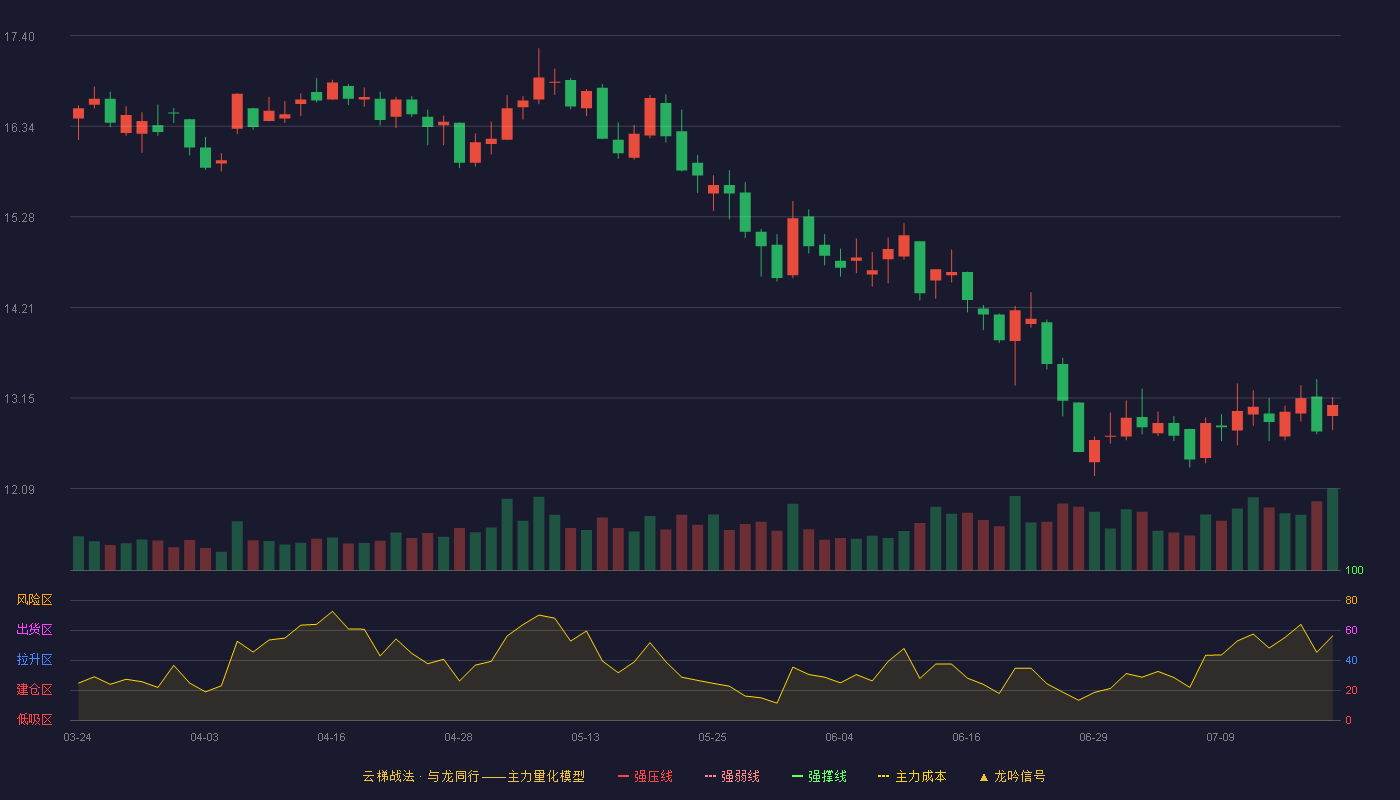Toggle the 龙吟信号 triangle legend entry
Viewport: 1400px width, 800px height.
1012,776
